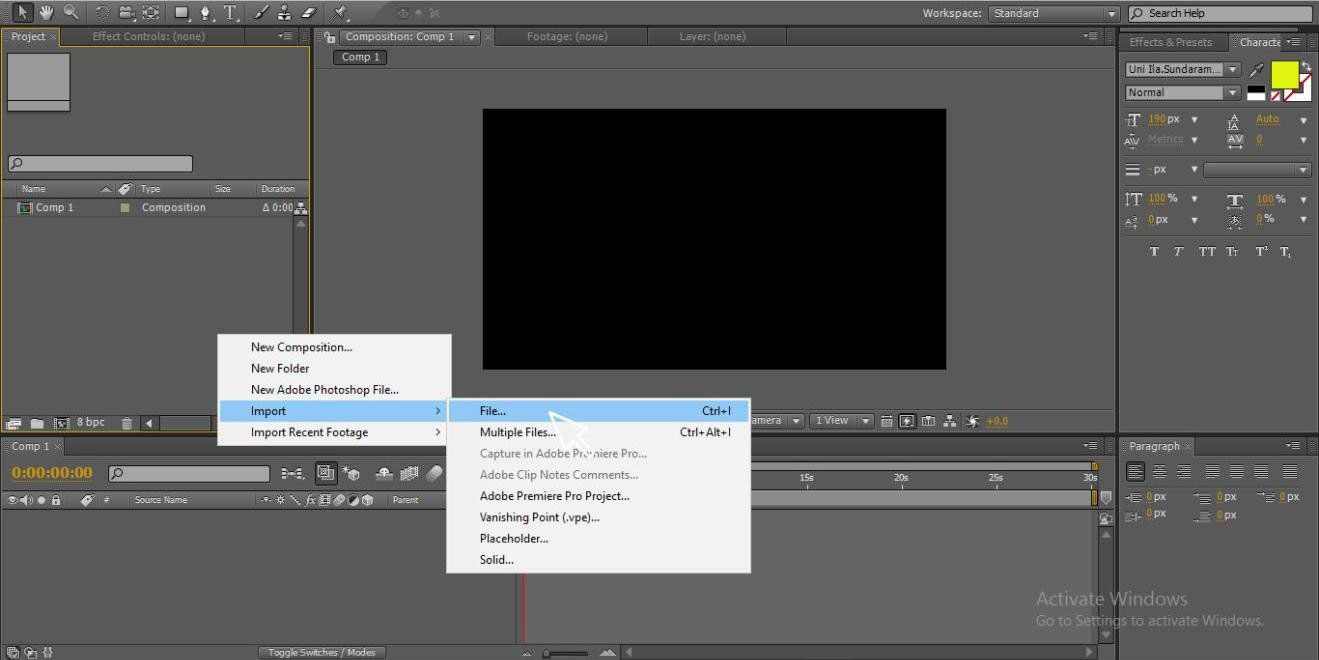Click Toggle Switches / Modes button

pos(320,652)
